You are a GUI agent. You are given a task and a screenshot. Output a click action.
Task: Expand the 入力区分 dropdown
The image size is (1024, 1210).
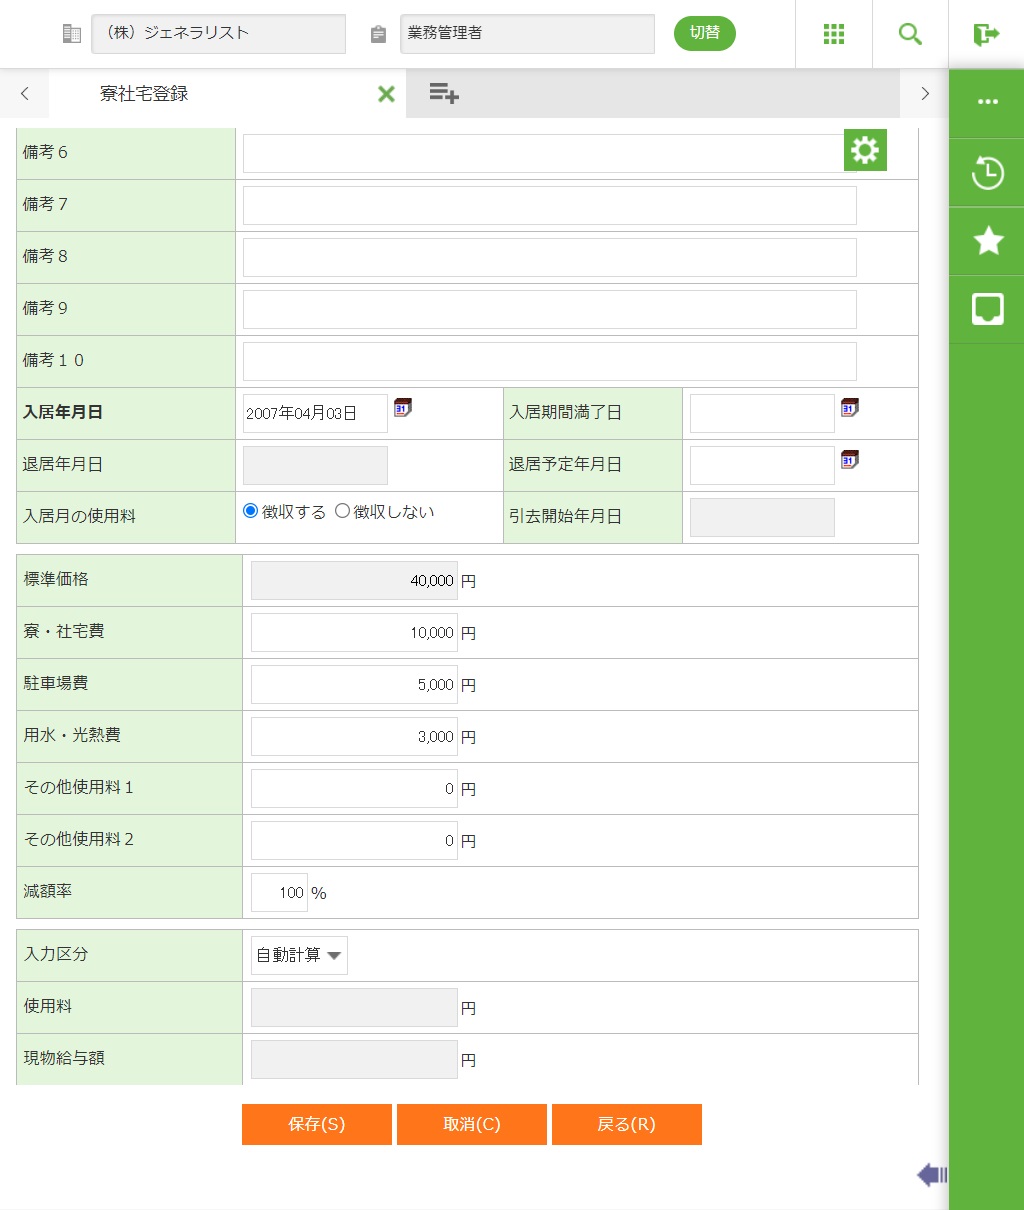[x=299, y=955]
